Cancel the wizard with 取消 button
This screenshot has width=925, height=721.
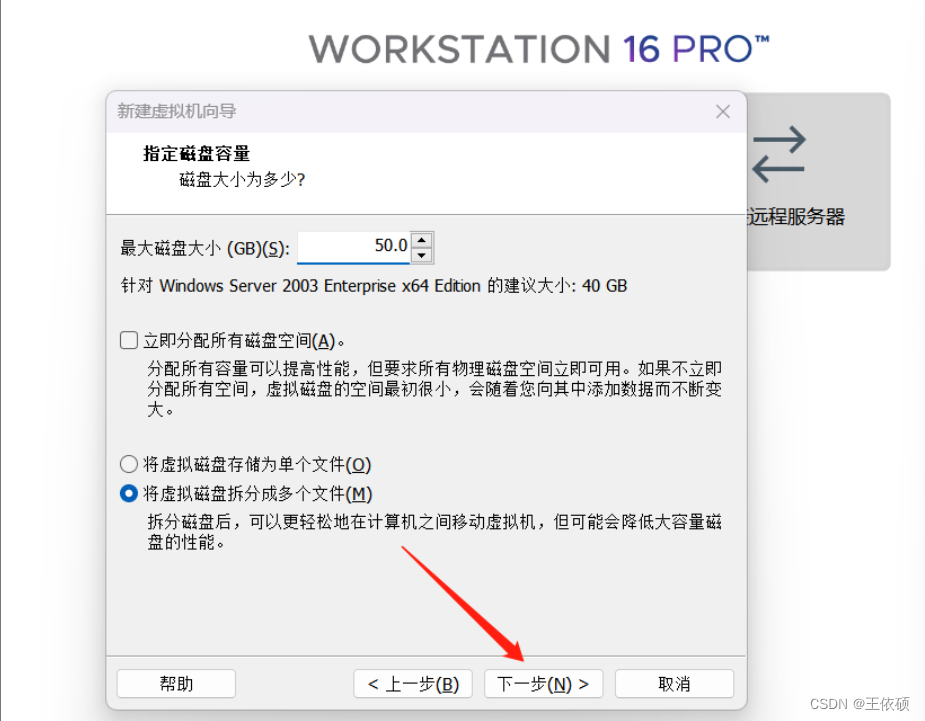(674, 684)
